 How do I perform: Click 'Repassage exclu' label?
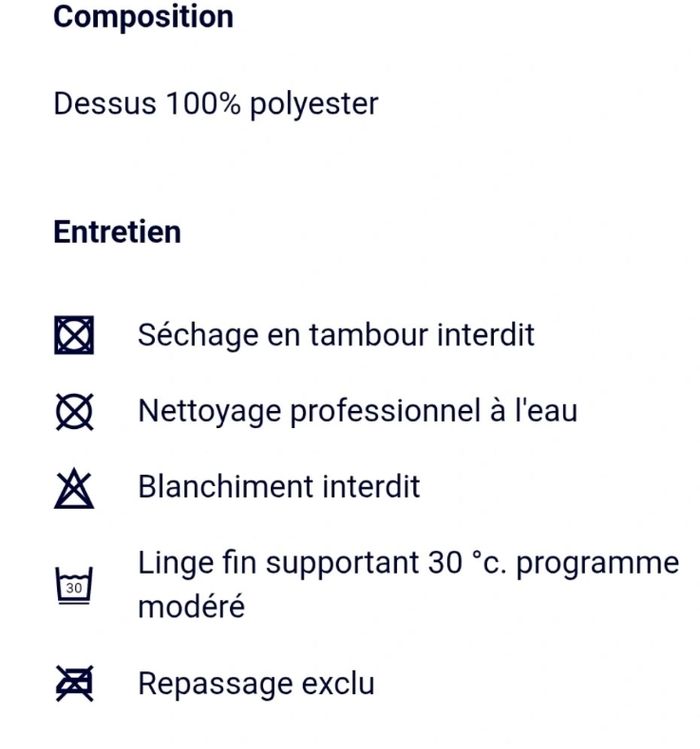[256, 684]
